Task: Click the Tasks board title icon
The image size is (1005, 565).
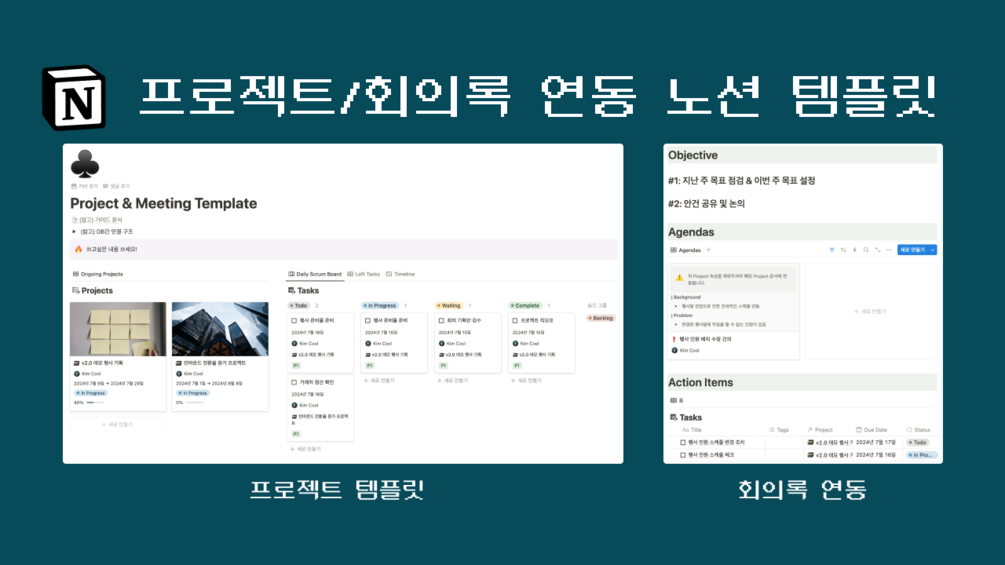Action: (x=292, y=290)
